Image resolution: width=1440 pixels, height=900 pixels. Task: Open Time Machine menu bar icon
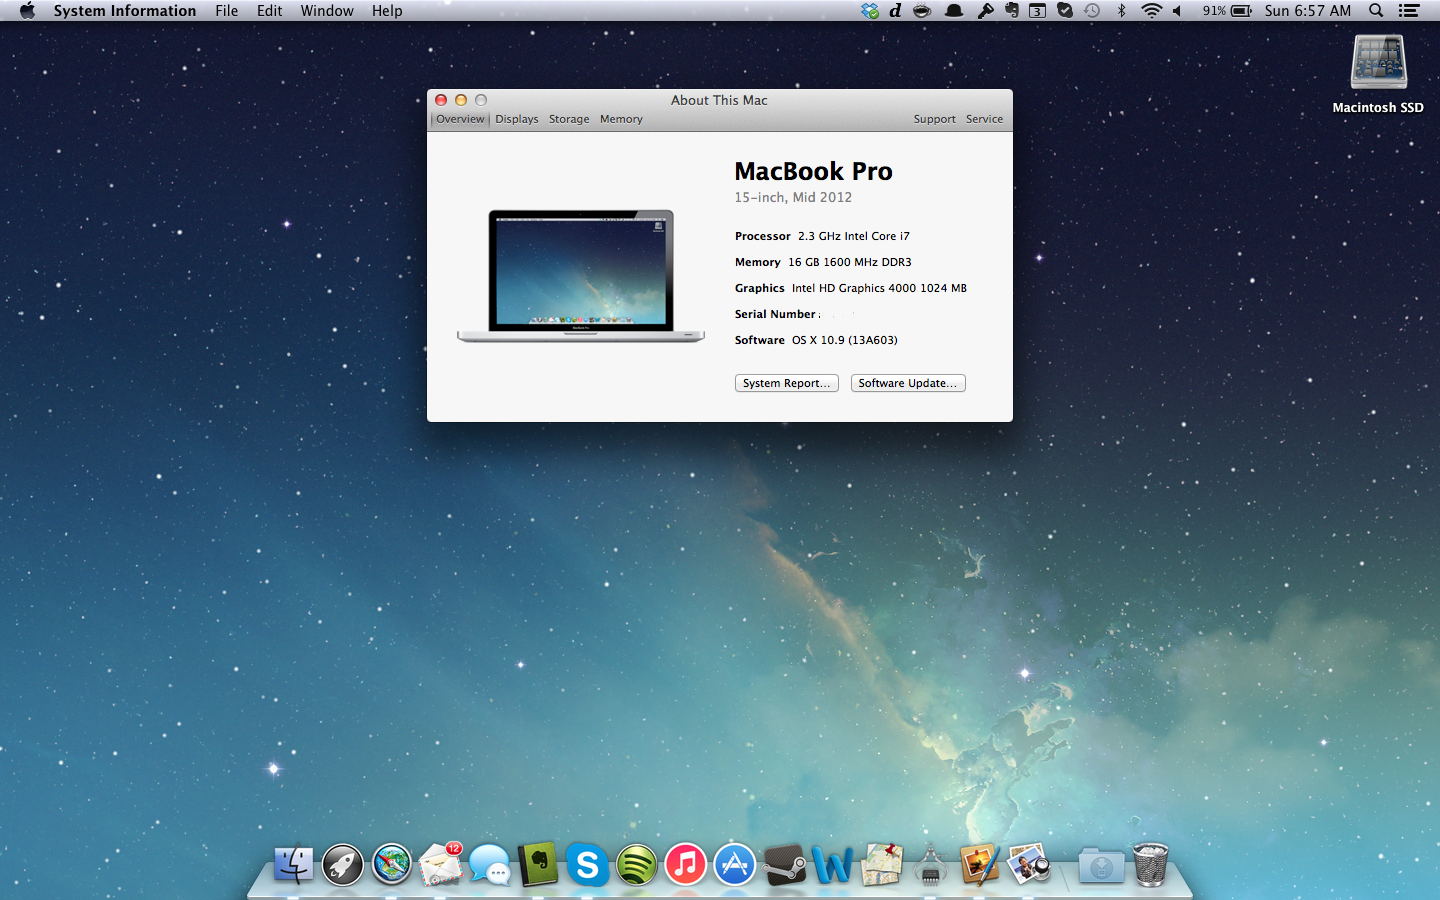1092,11
